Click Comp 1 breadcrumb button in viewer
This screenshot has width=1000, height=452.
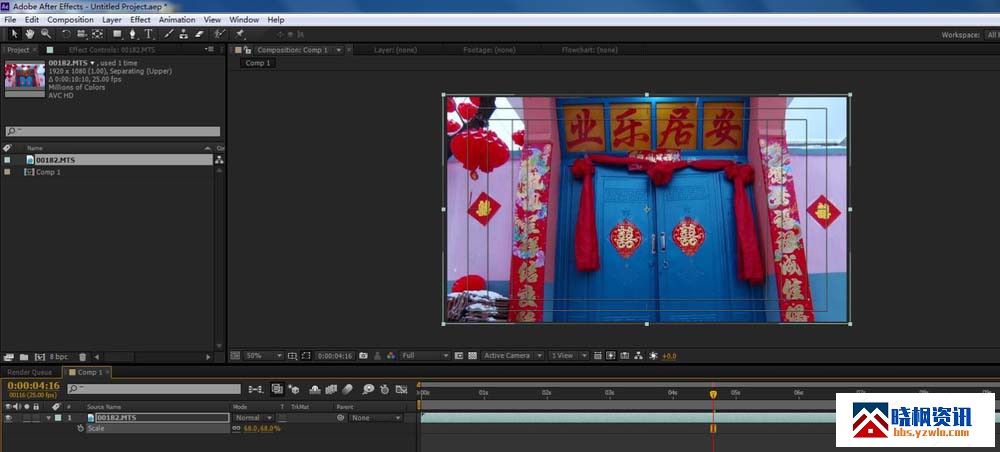pos(258,63)
